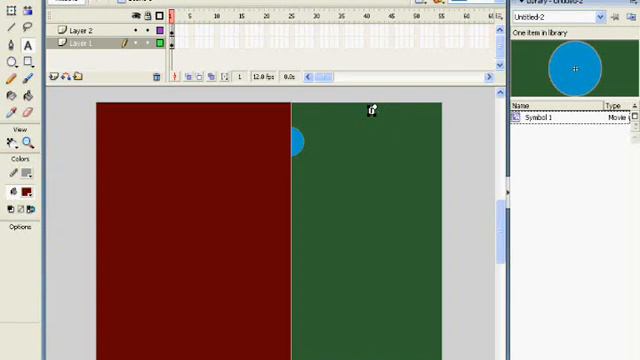Click Layer 2 keyframe at frame 1
This screenshot has width=640, height=360.
click(172, 31)
